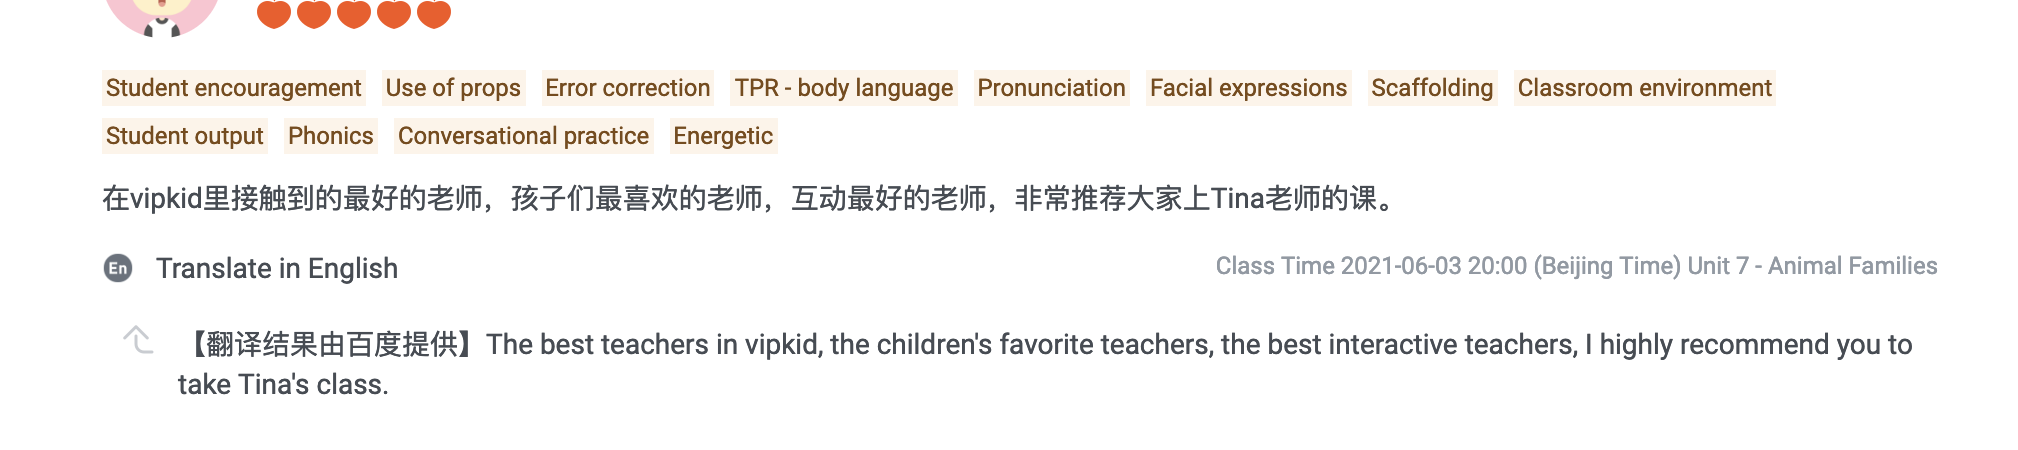Select the Phonics tag
The image size is (2018, 450).
pos(330,136)
